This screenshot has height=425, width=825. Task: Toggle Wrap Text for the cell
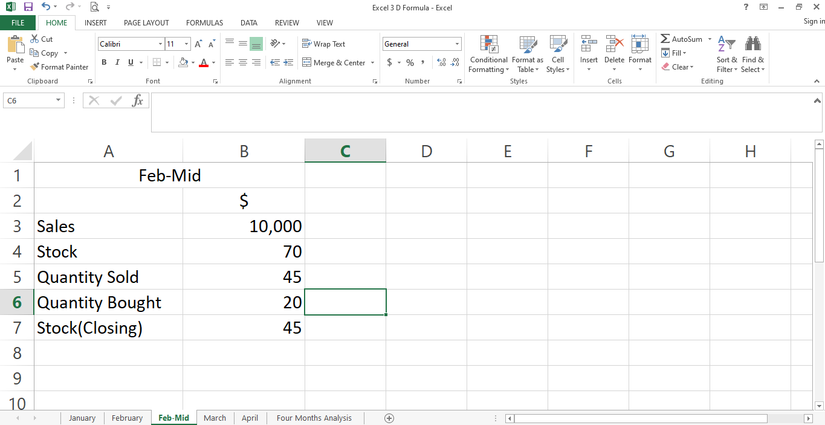click(x=323, y=44)
